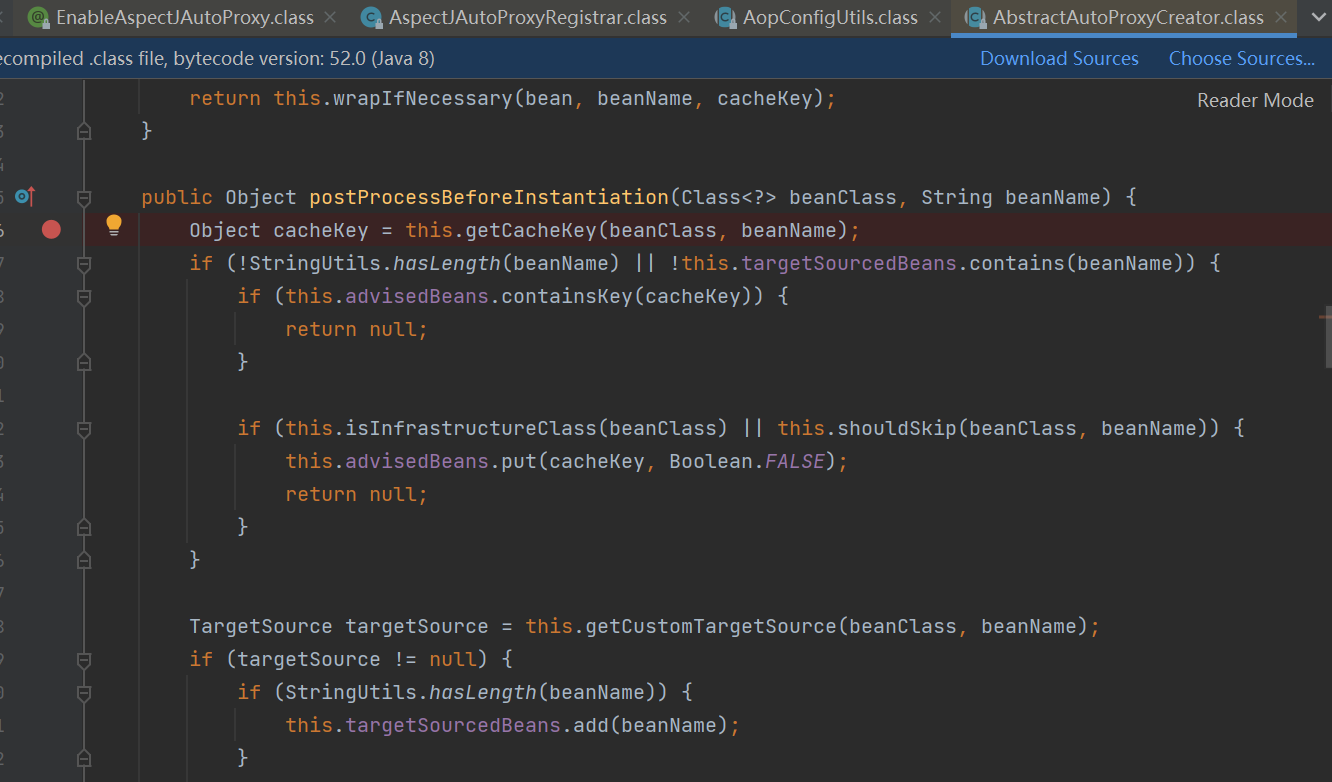Image resolution: width=1332 pixels, height=782 pixels.
Task: Click the fold-end marker below the wrapIfNecessary return
Action: [x=84, y=130]
